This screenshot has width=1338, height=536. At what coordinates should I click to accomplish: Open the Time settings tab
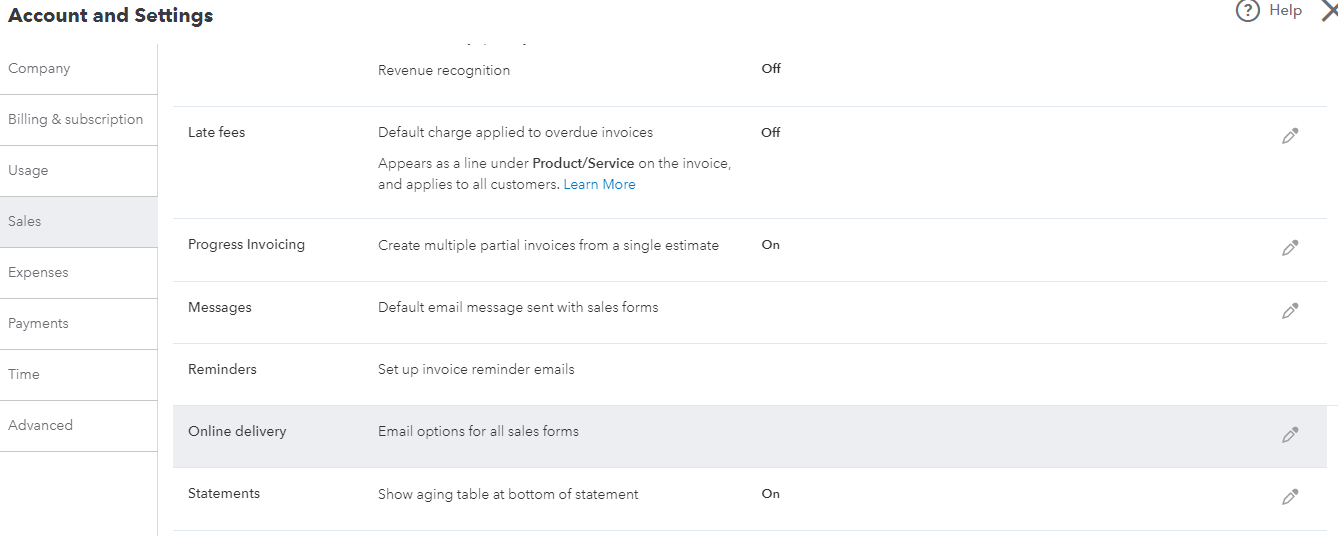point(24,375)
